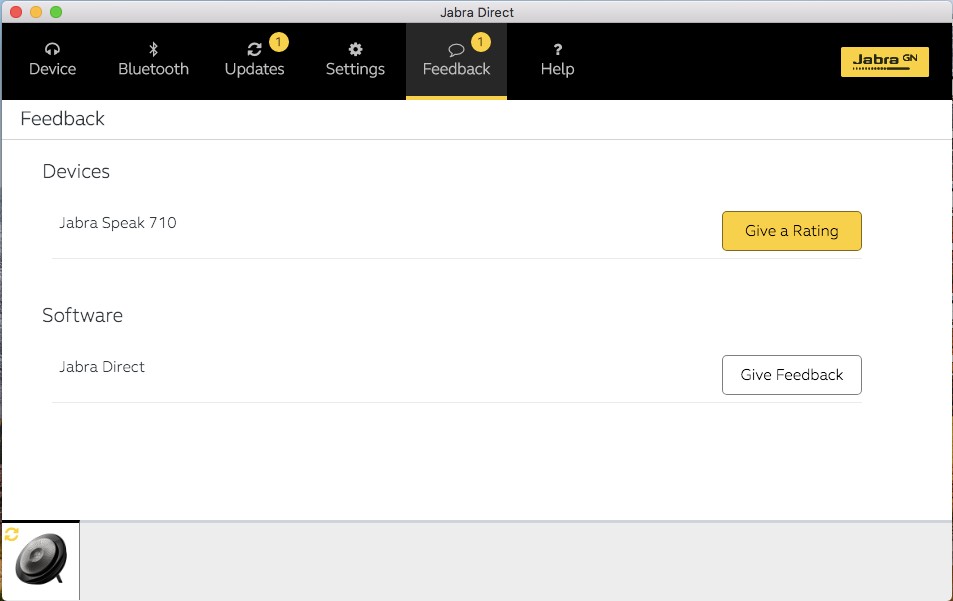This screenshot has width=953, height=601.
Task: Go to the Settings tab
Action: coord(355,61)
